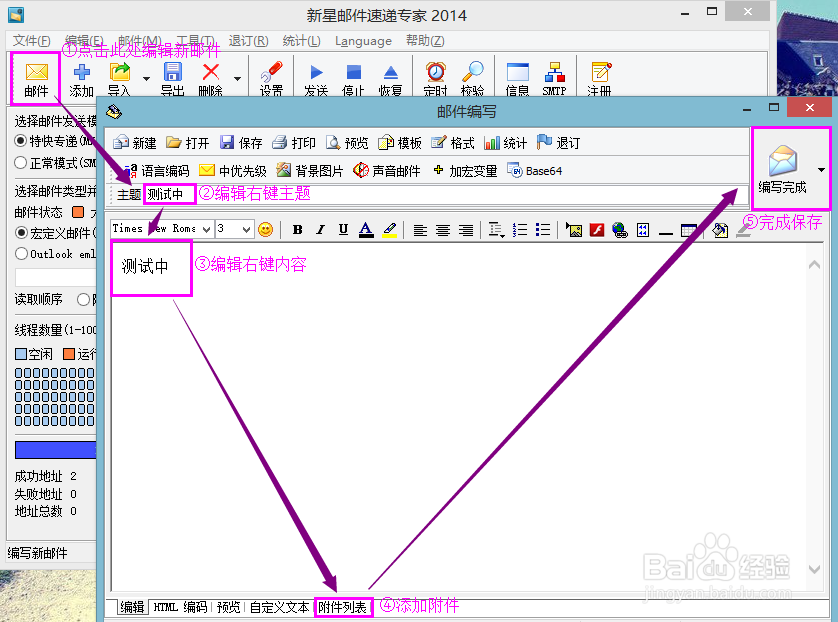Click 语言编码 language encoding button

tap(156, 171)
